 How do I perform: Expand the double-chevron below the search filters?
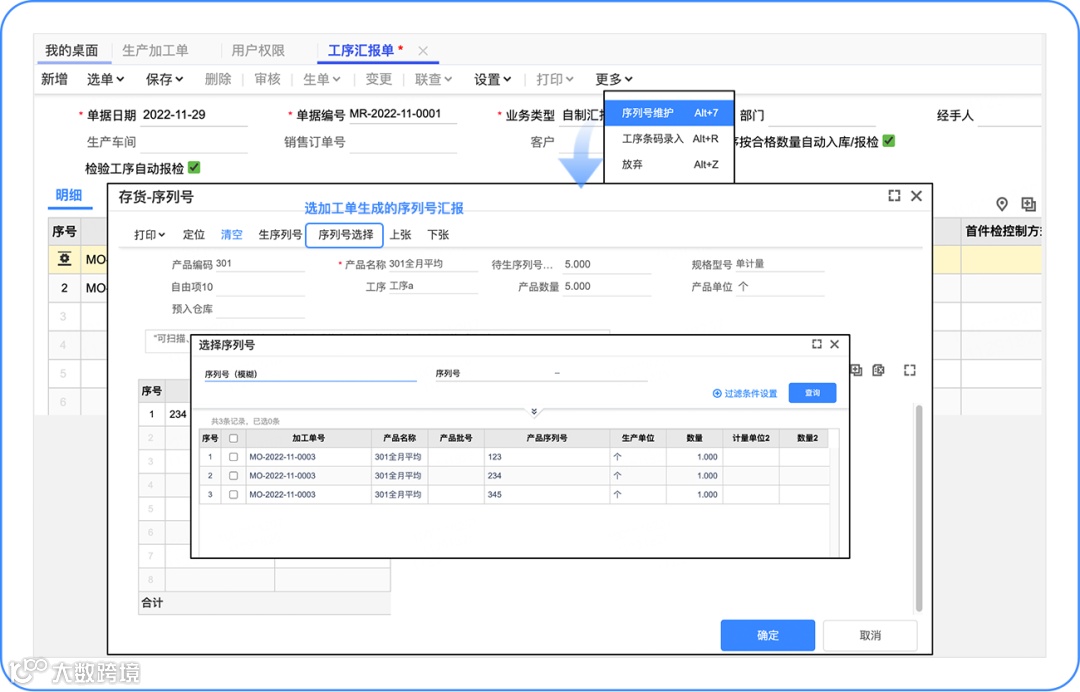click(534, 412)
